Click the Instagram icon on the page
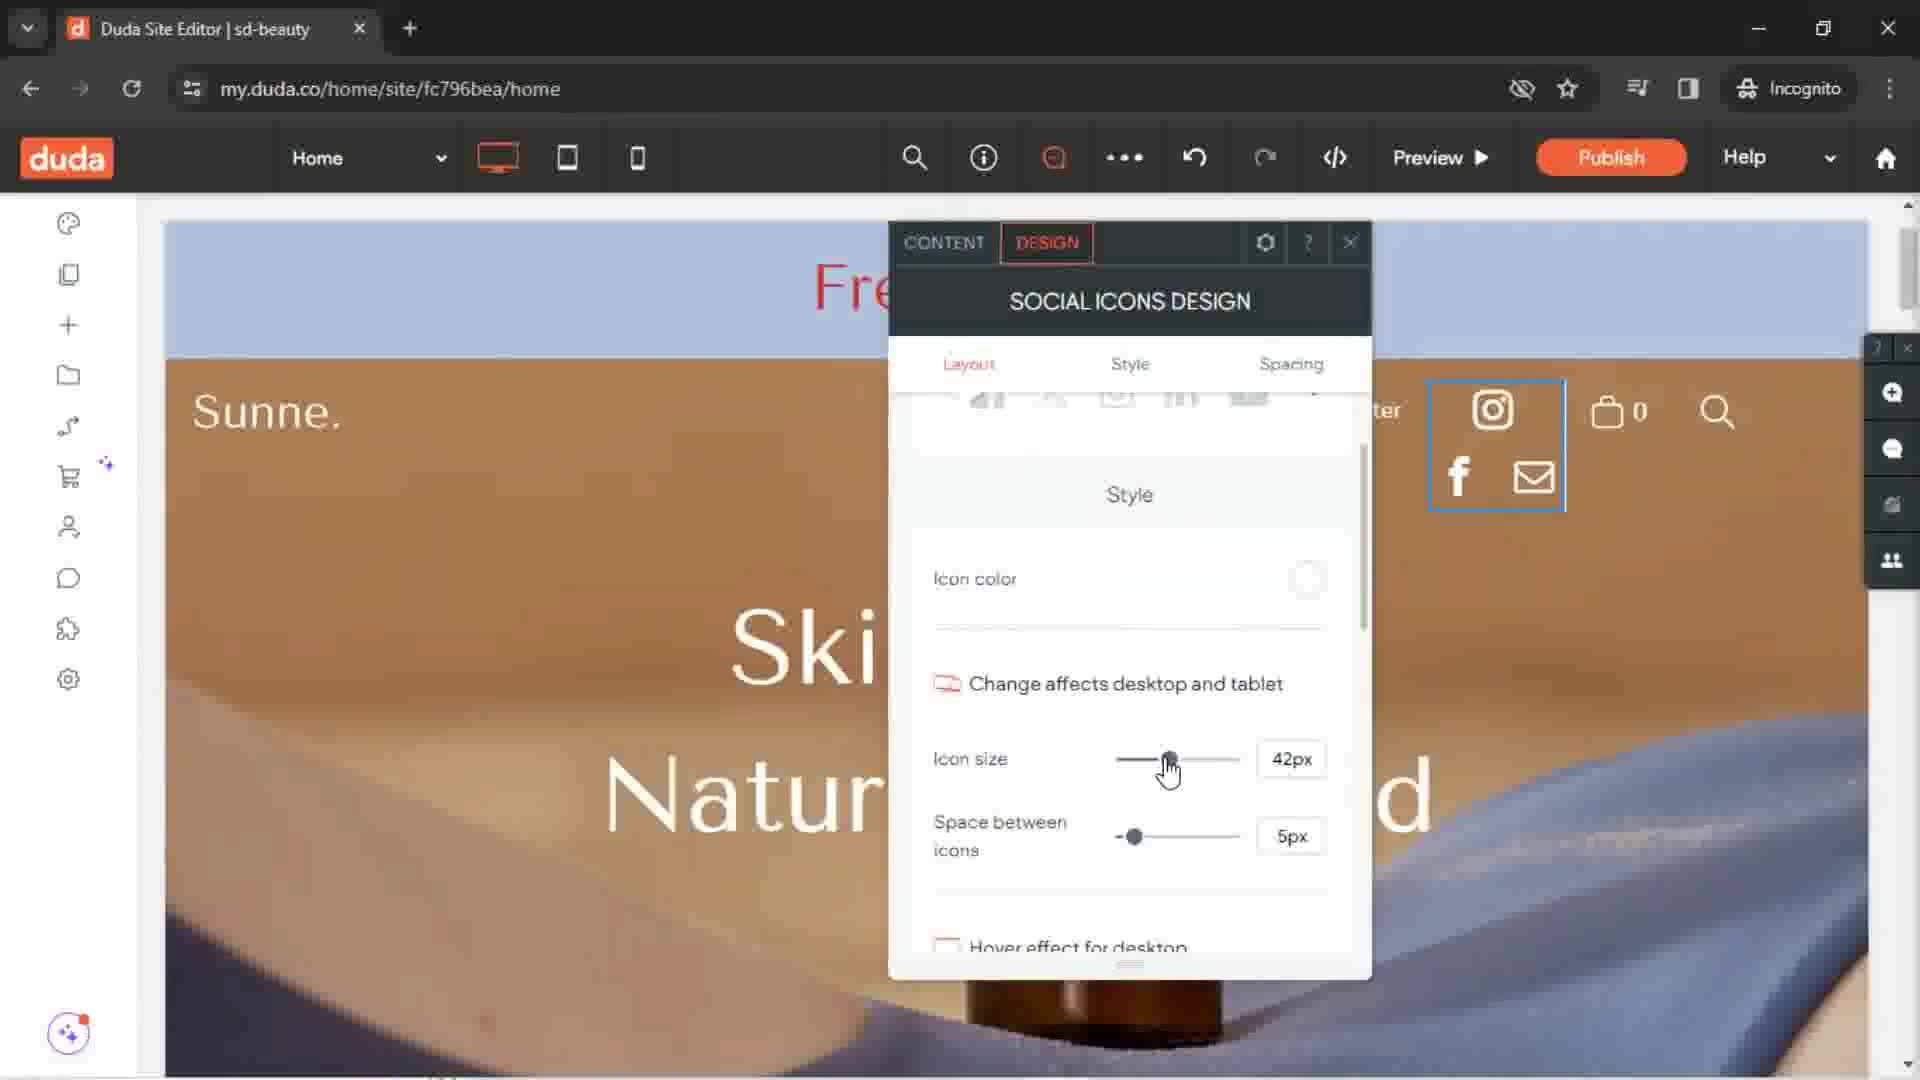Viewport: 1920px width, 1080px height. (x=1493, y=410)
